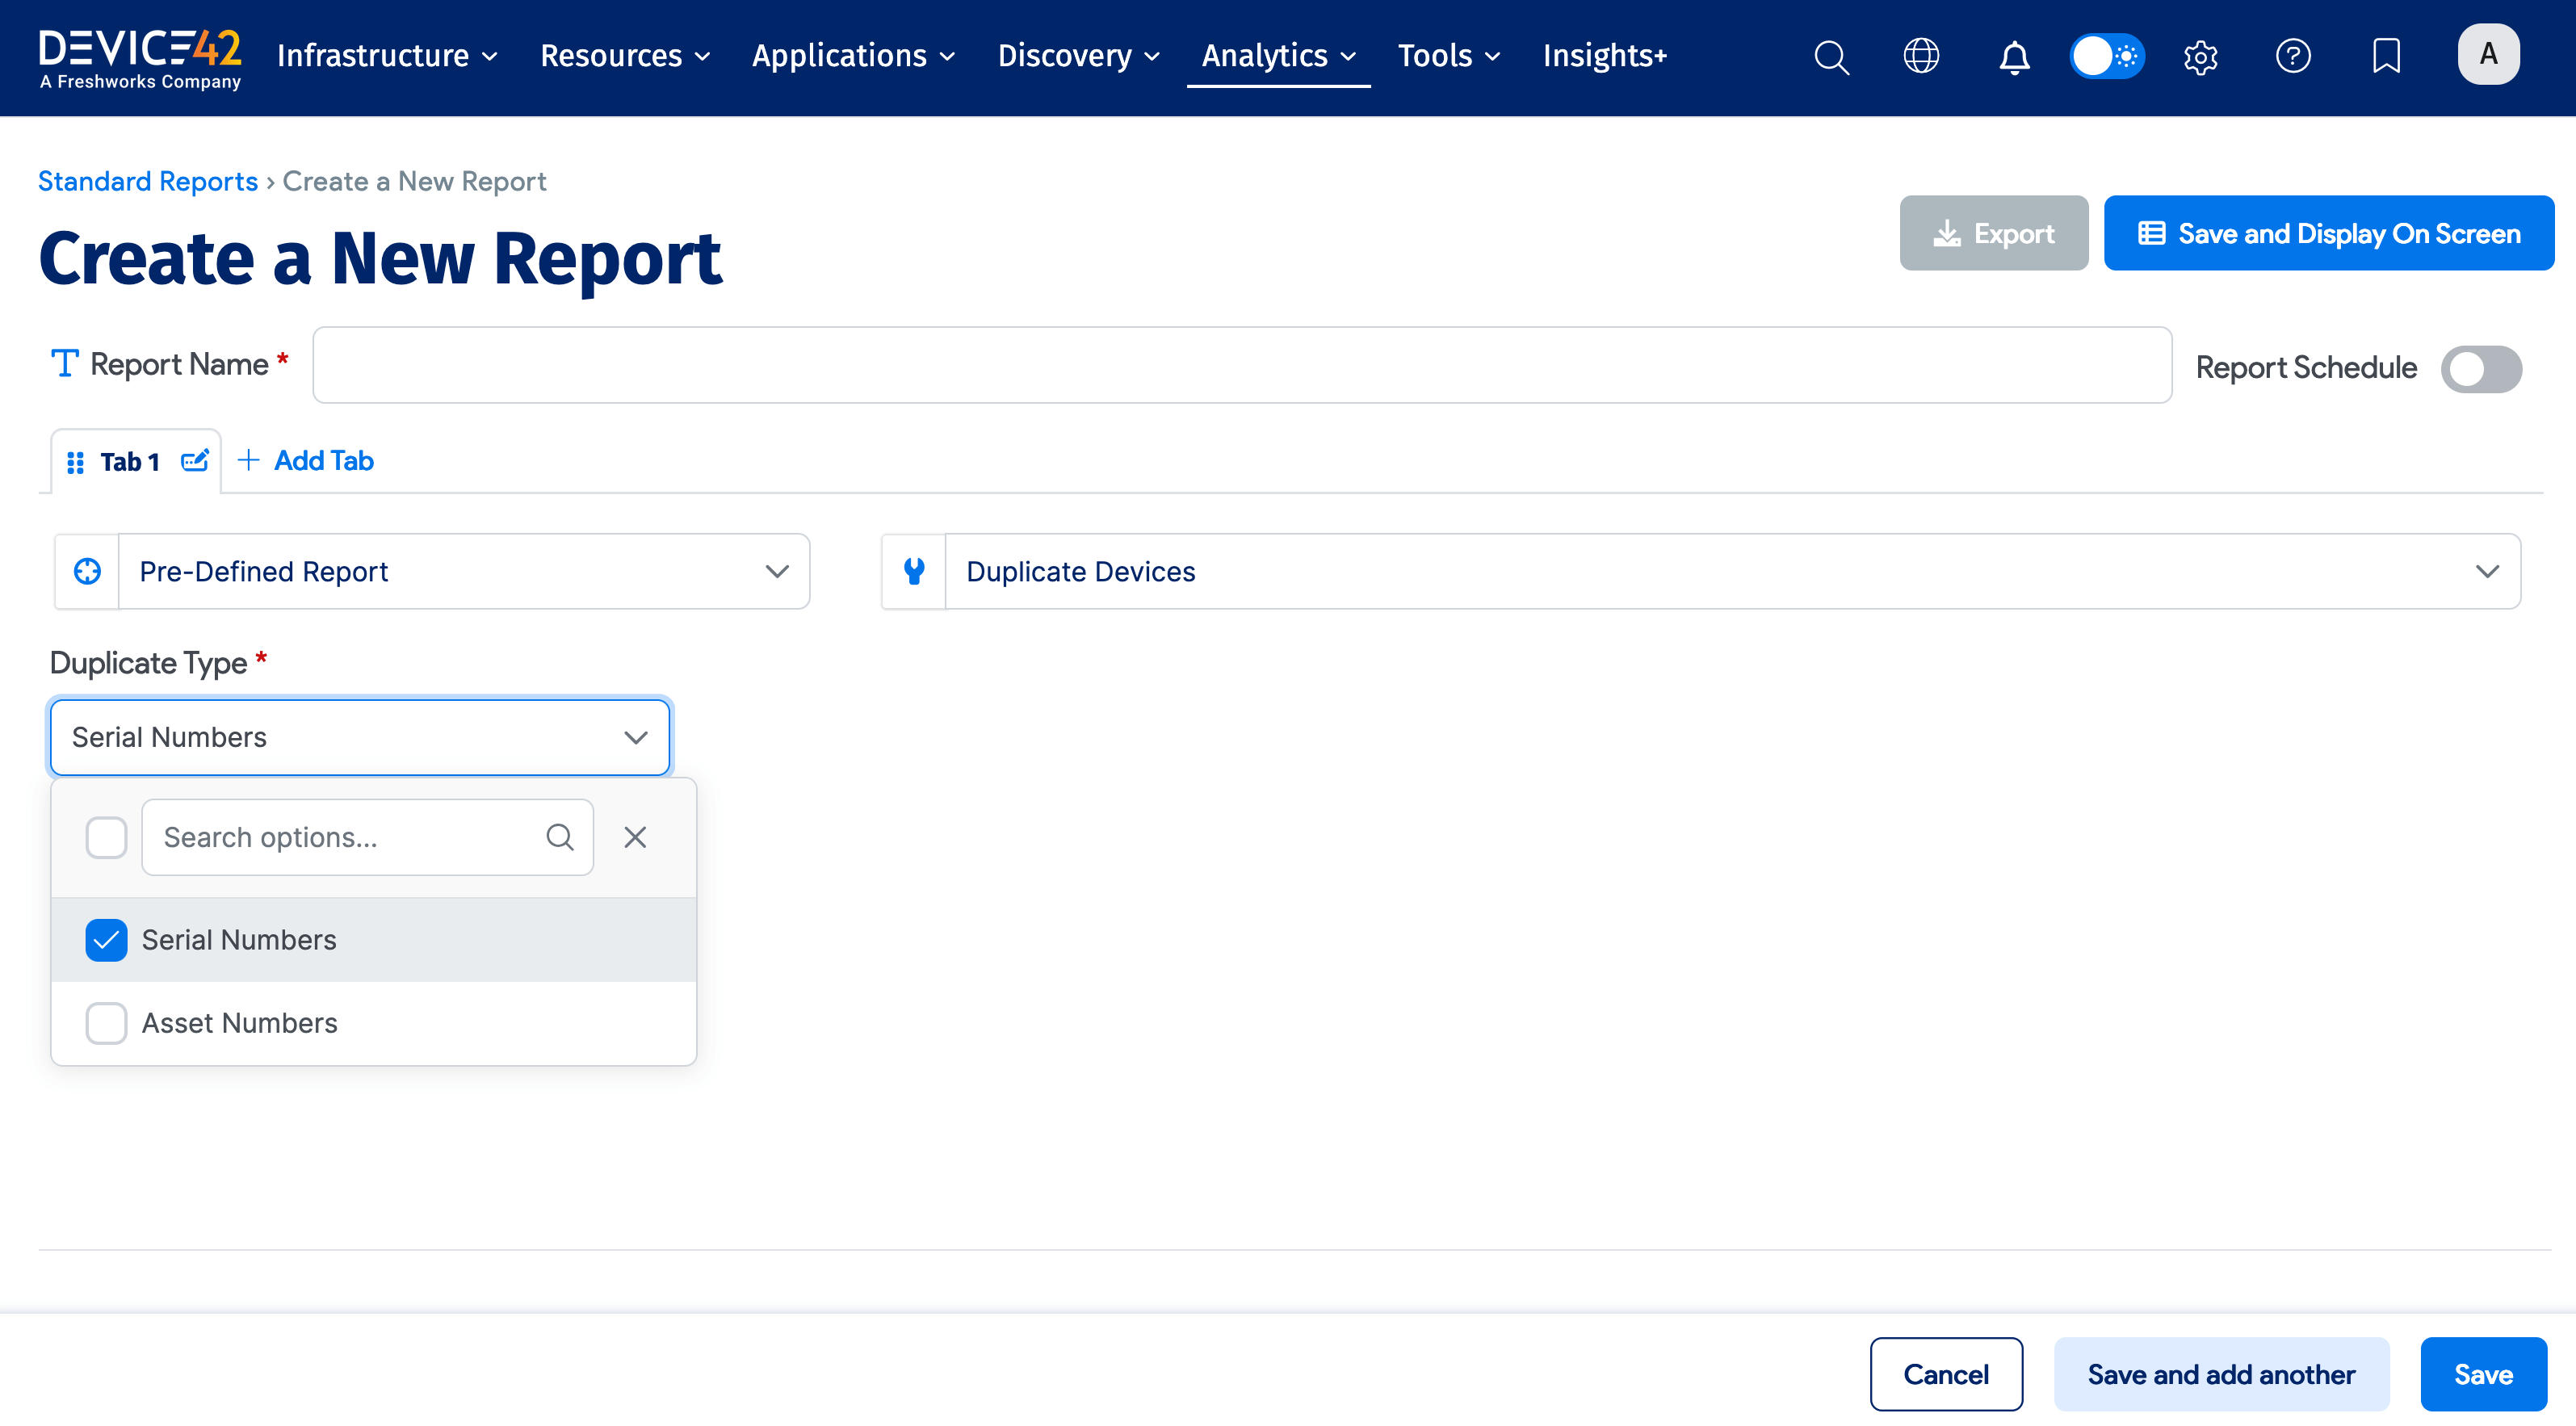Click the globe language icon
This screenshot has height=1426, width=2576.
pyautogui.click(x=1921, y=56)
